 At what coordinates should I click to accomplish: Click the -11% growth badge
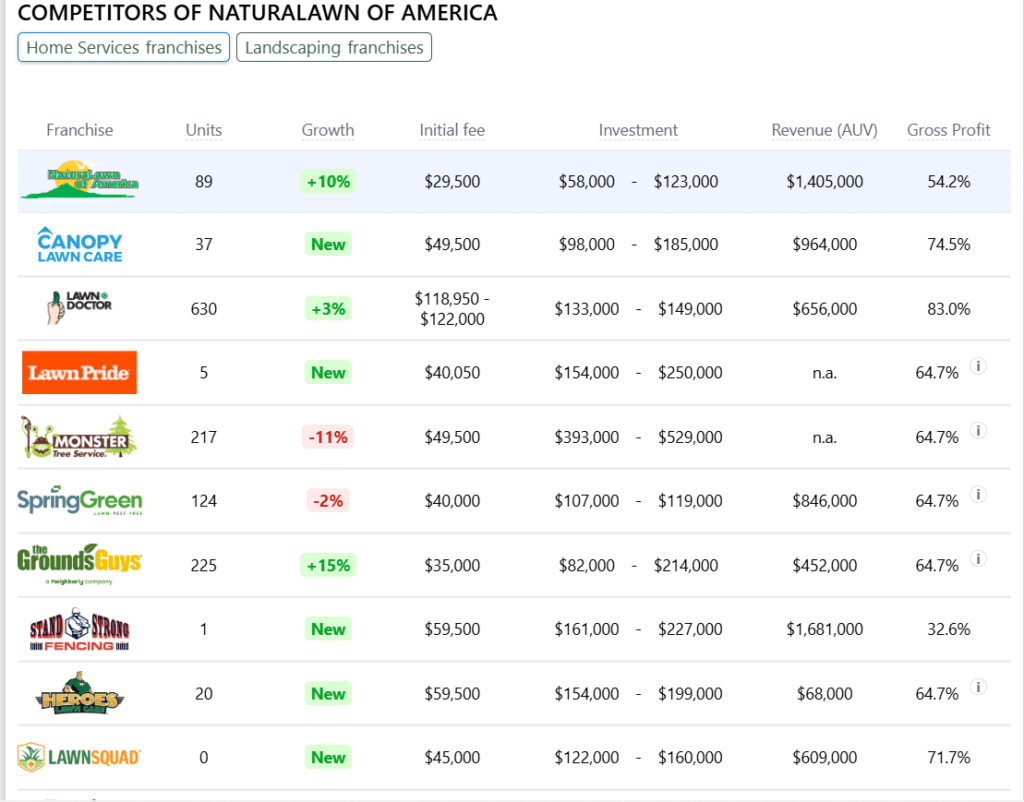point(328,437)
